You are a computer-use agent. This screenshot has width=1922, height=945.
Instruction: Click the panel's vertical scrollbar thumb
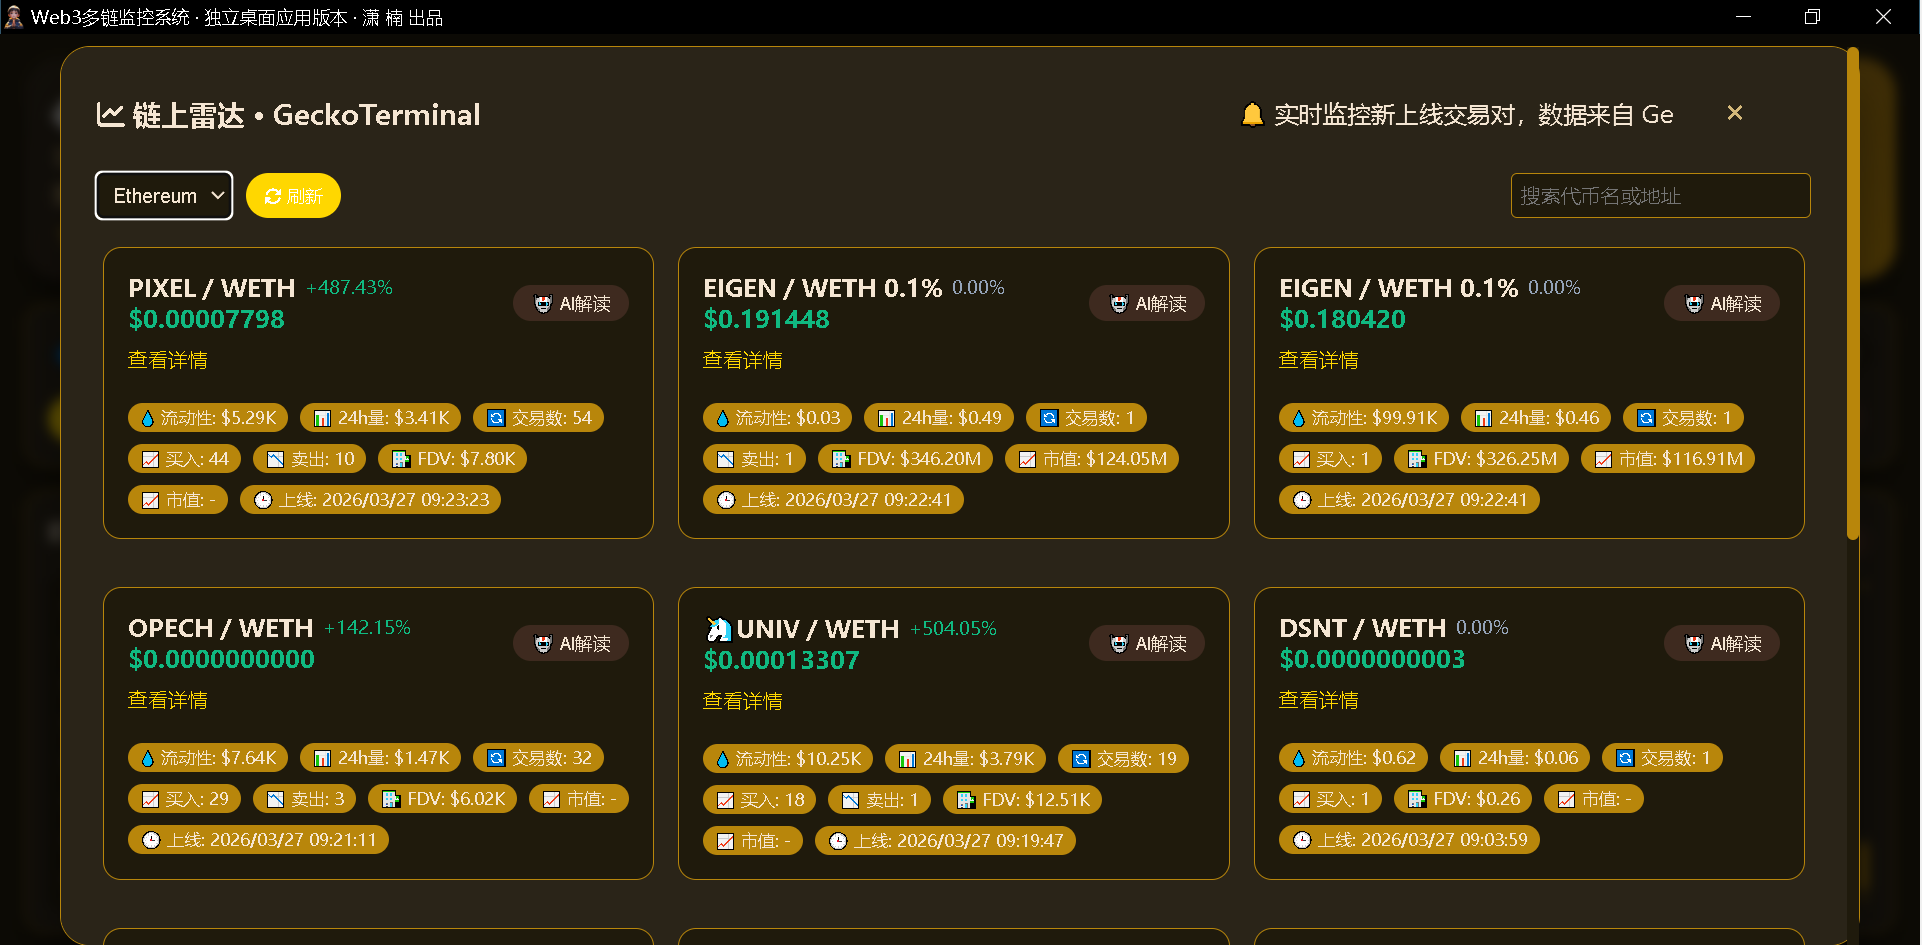click(x=1852, y=290)
